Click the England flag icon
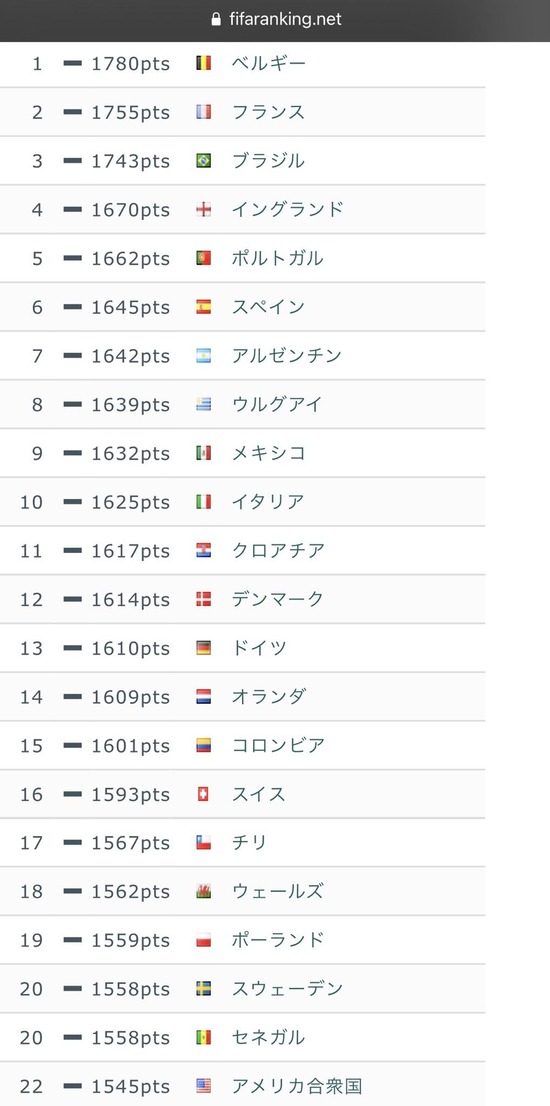The image size is (550, 1106). 204,209
